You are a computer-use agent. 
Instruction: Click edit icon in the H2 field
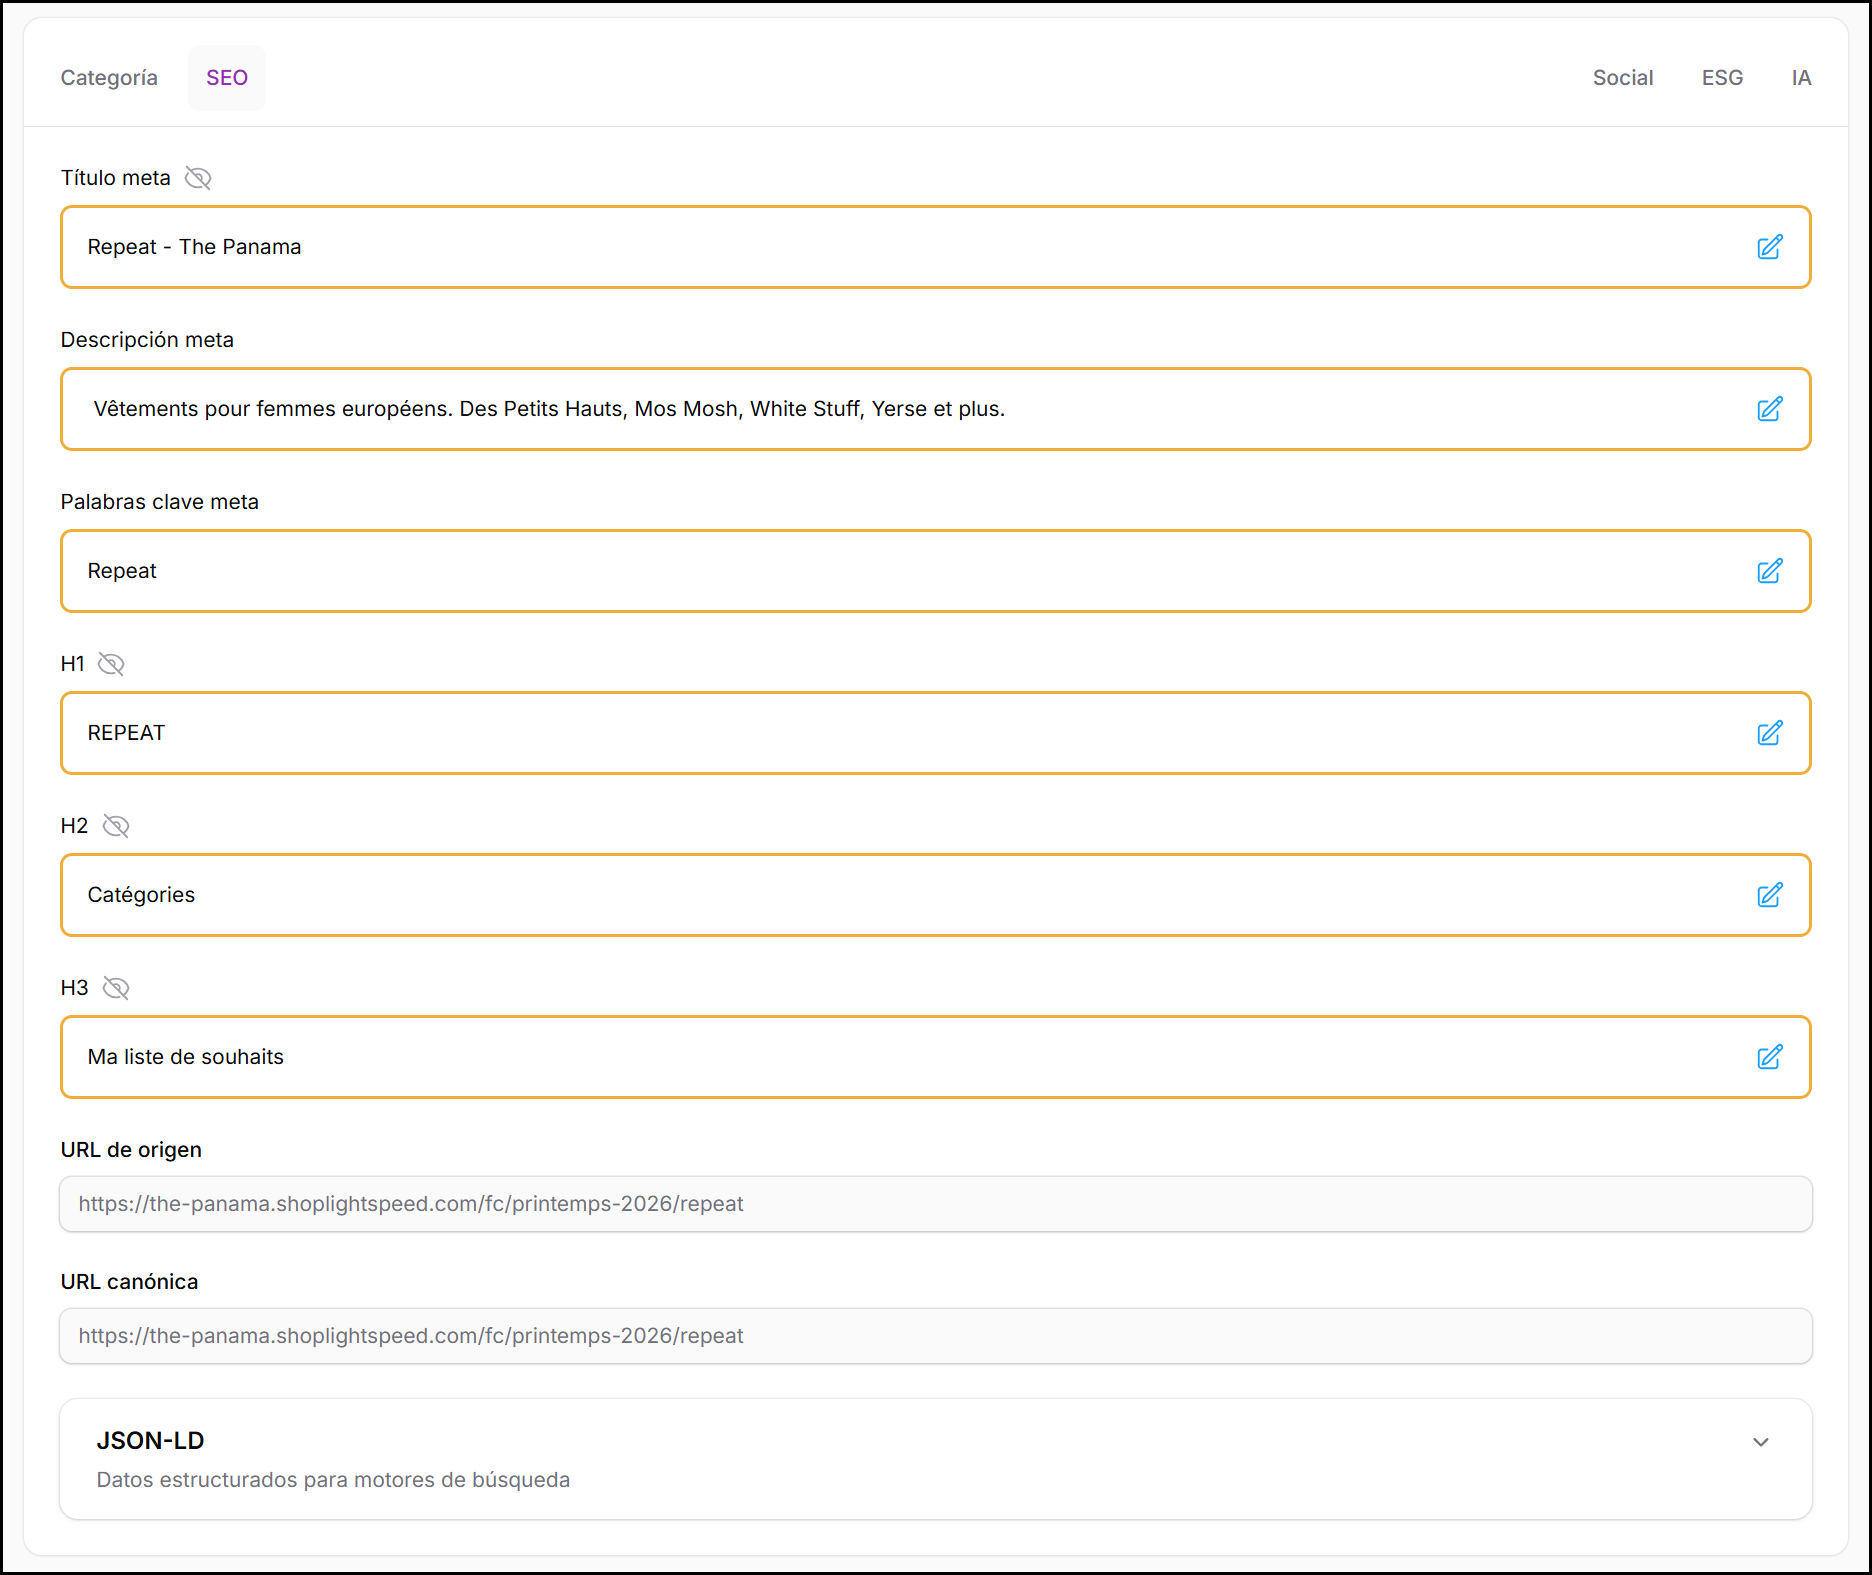pyautogui.click(x=1769, y=895)
